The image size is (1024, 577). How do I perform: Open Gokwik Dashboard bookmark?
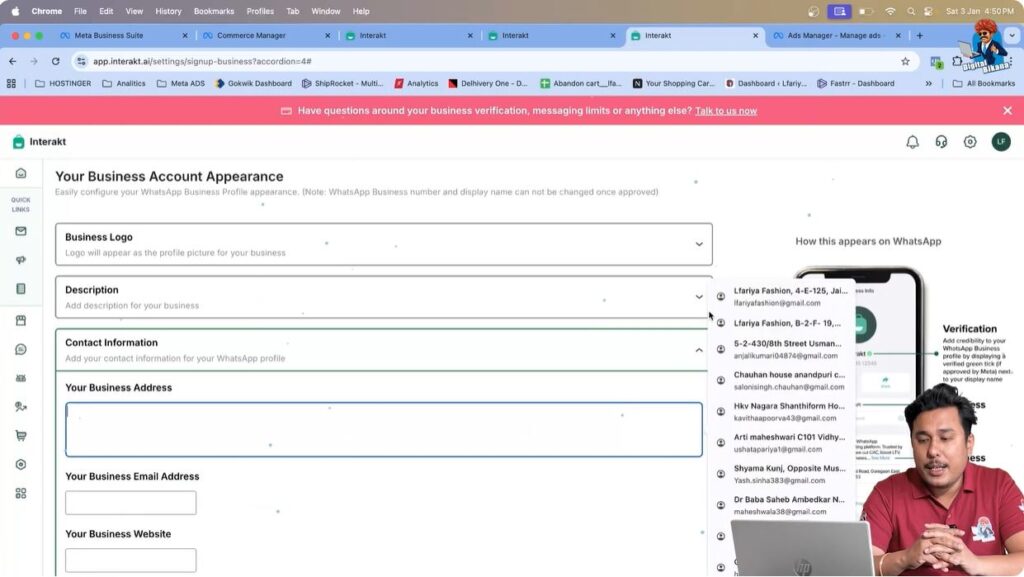(253, 84)
